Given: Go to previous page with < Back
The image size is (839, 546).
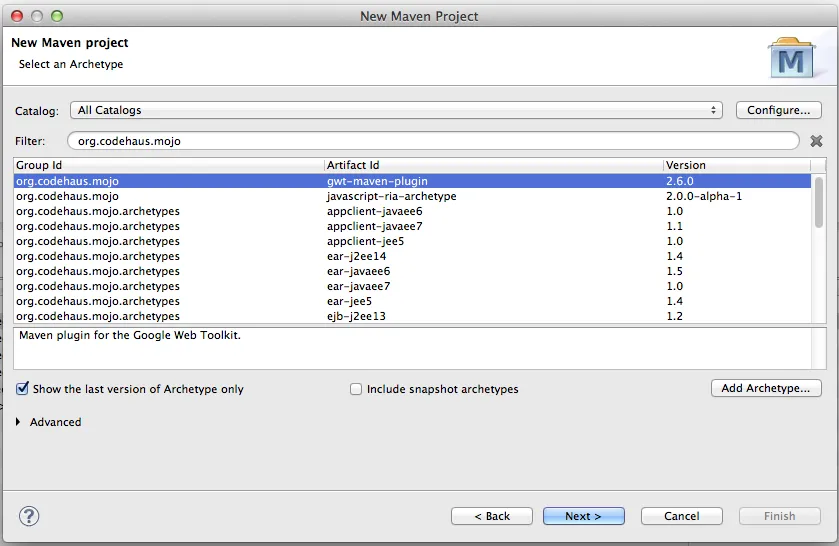Looking at the screenshot, I should [x=492, y=516].
